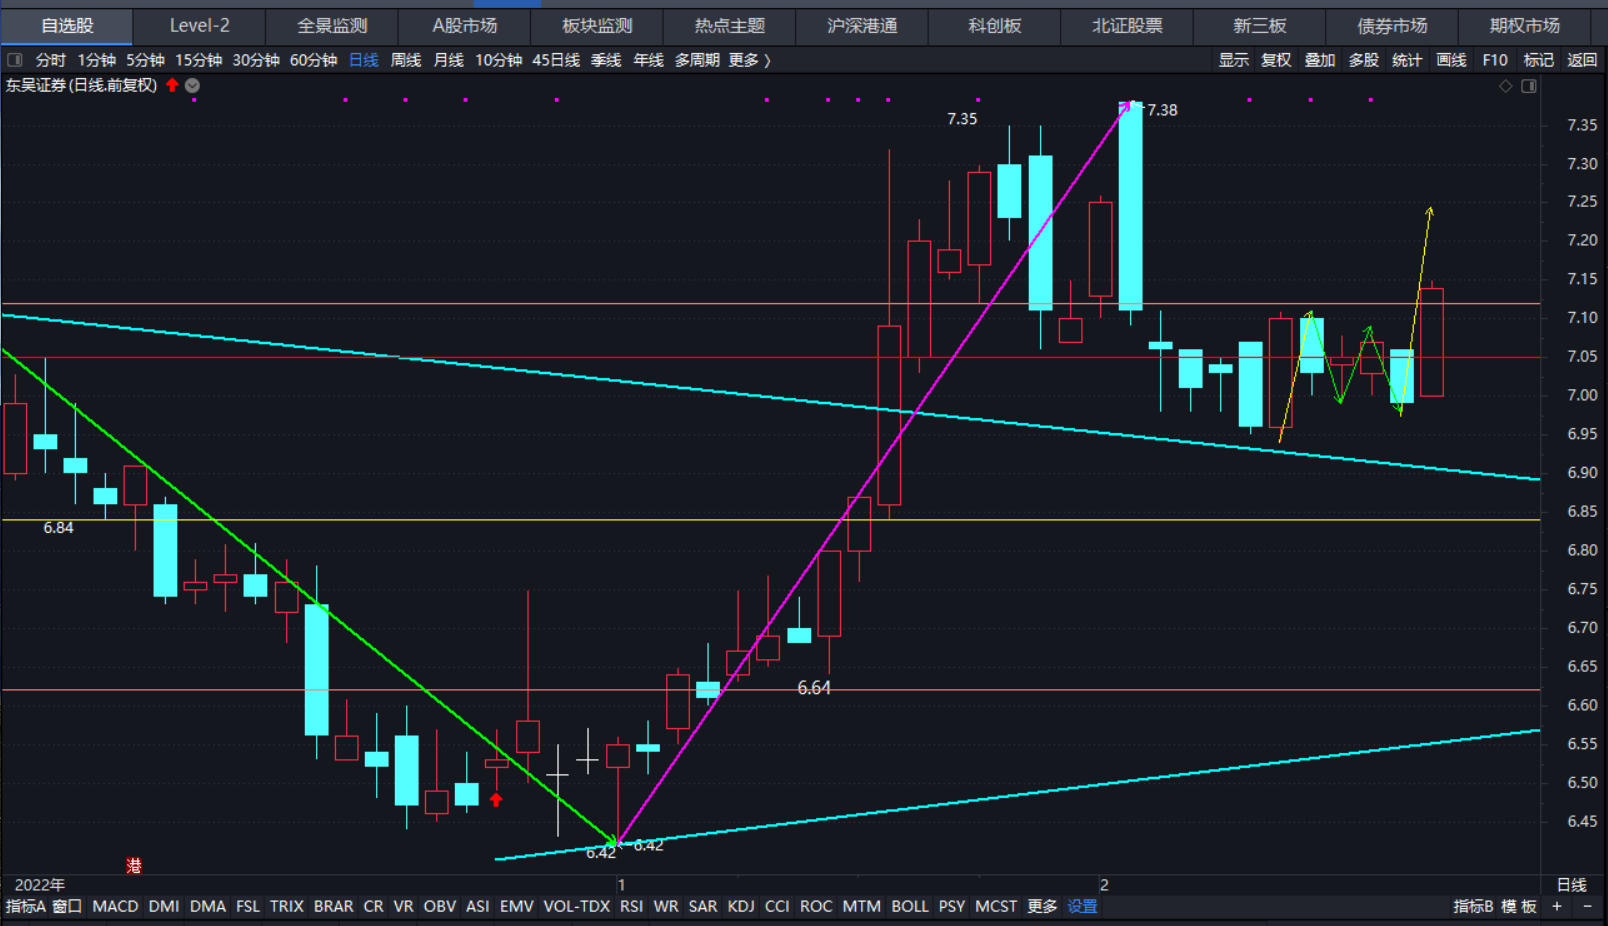Click the plus zoom-in icon at bottom right
Image resolution: width=1608 pixels, height=926 pixels.
click(1557, 906)
